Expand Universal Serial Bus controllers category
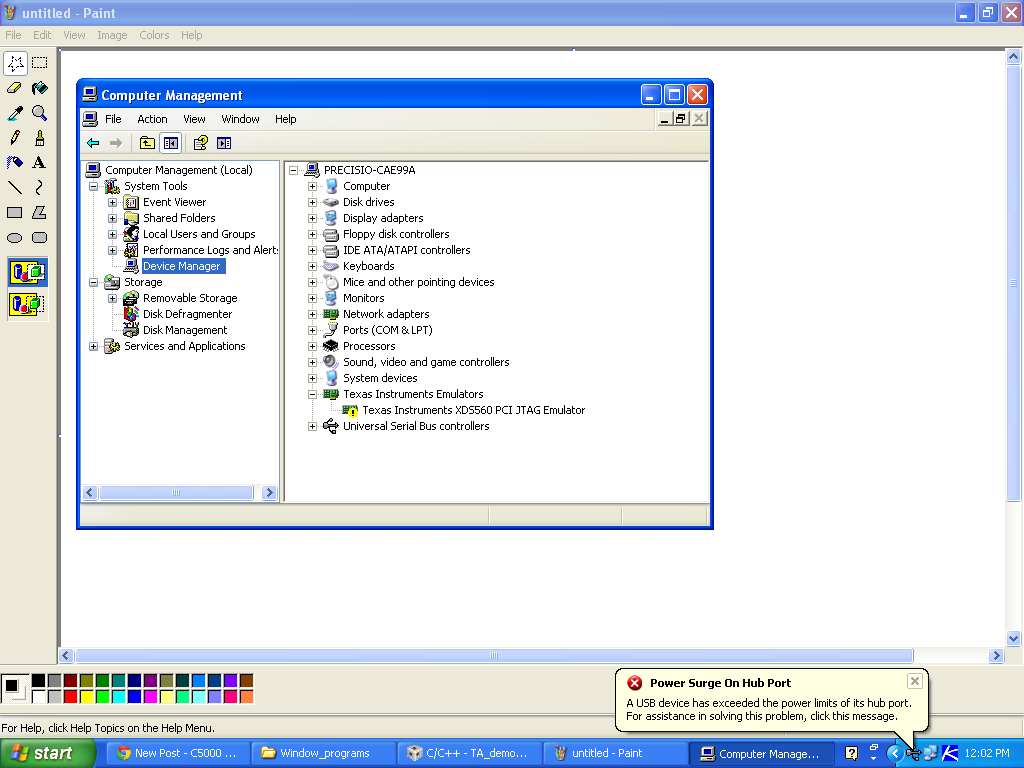The image size is (1024, 768). click(312, 426)
